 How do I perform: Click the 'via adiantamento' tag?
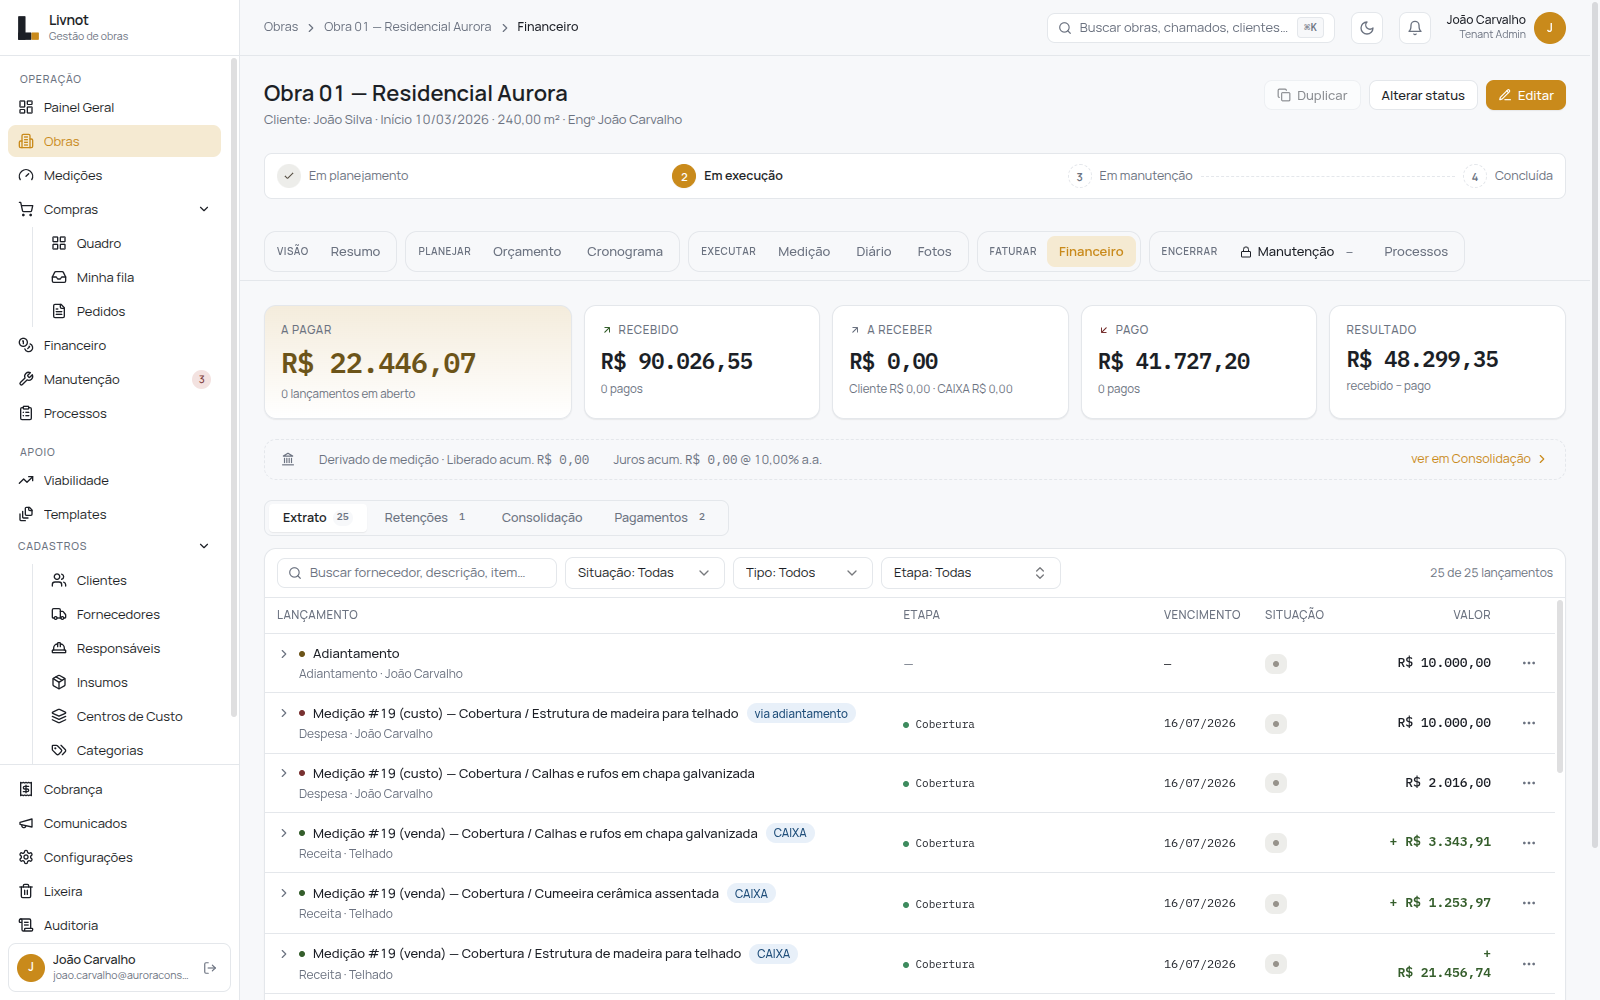[801, 713]
